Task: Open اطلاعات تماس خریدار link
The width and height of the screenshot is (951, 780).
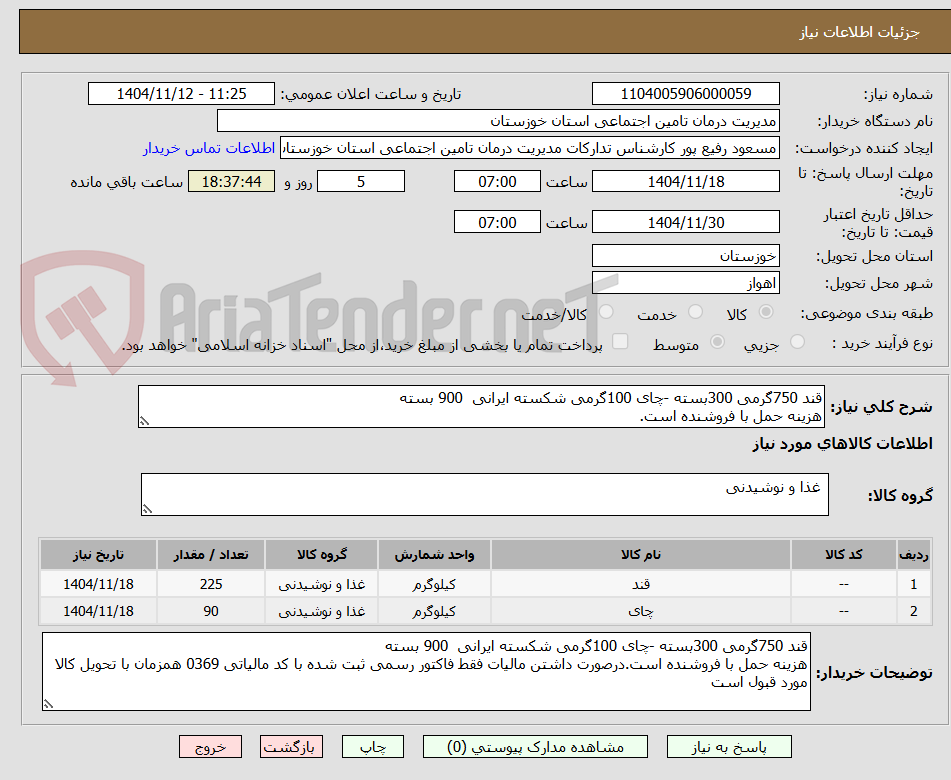Action: (x=209, y=149)
